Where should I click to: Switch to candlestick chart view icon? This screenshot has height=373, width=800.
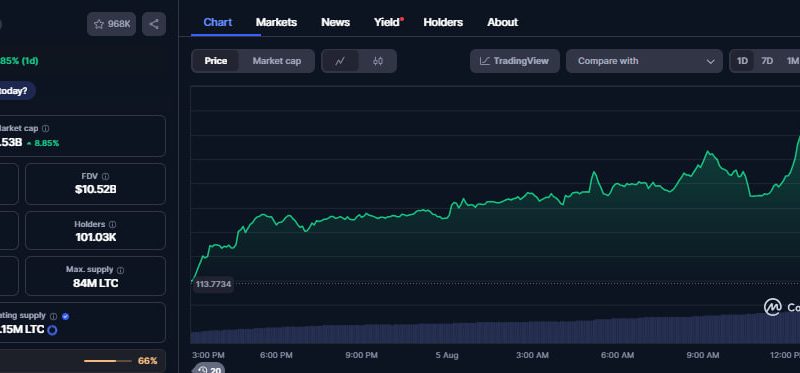[378, 61]
